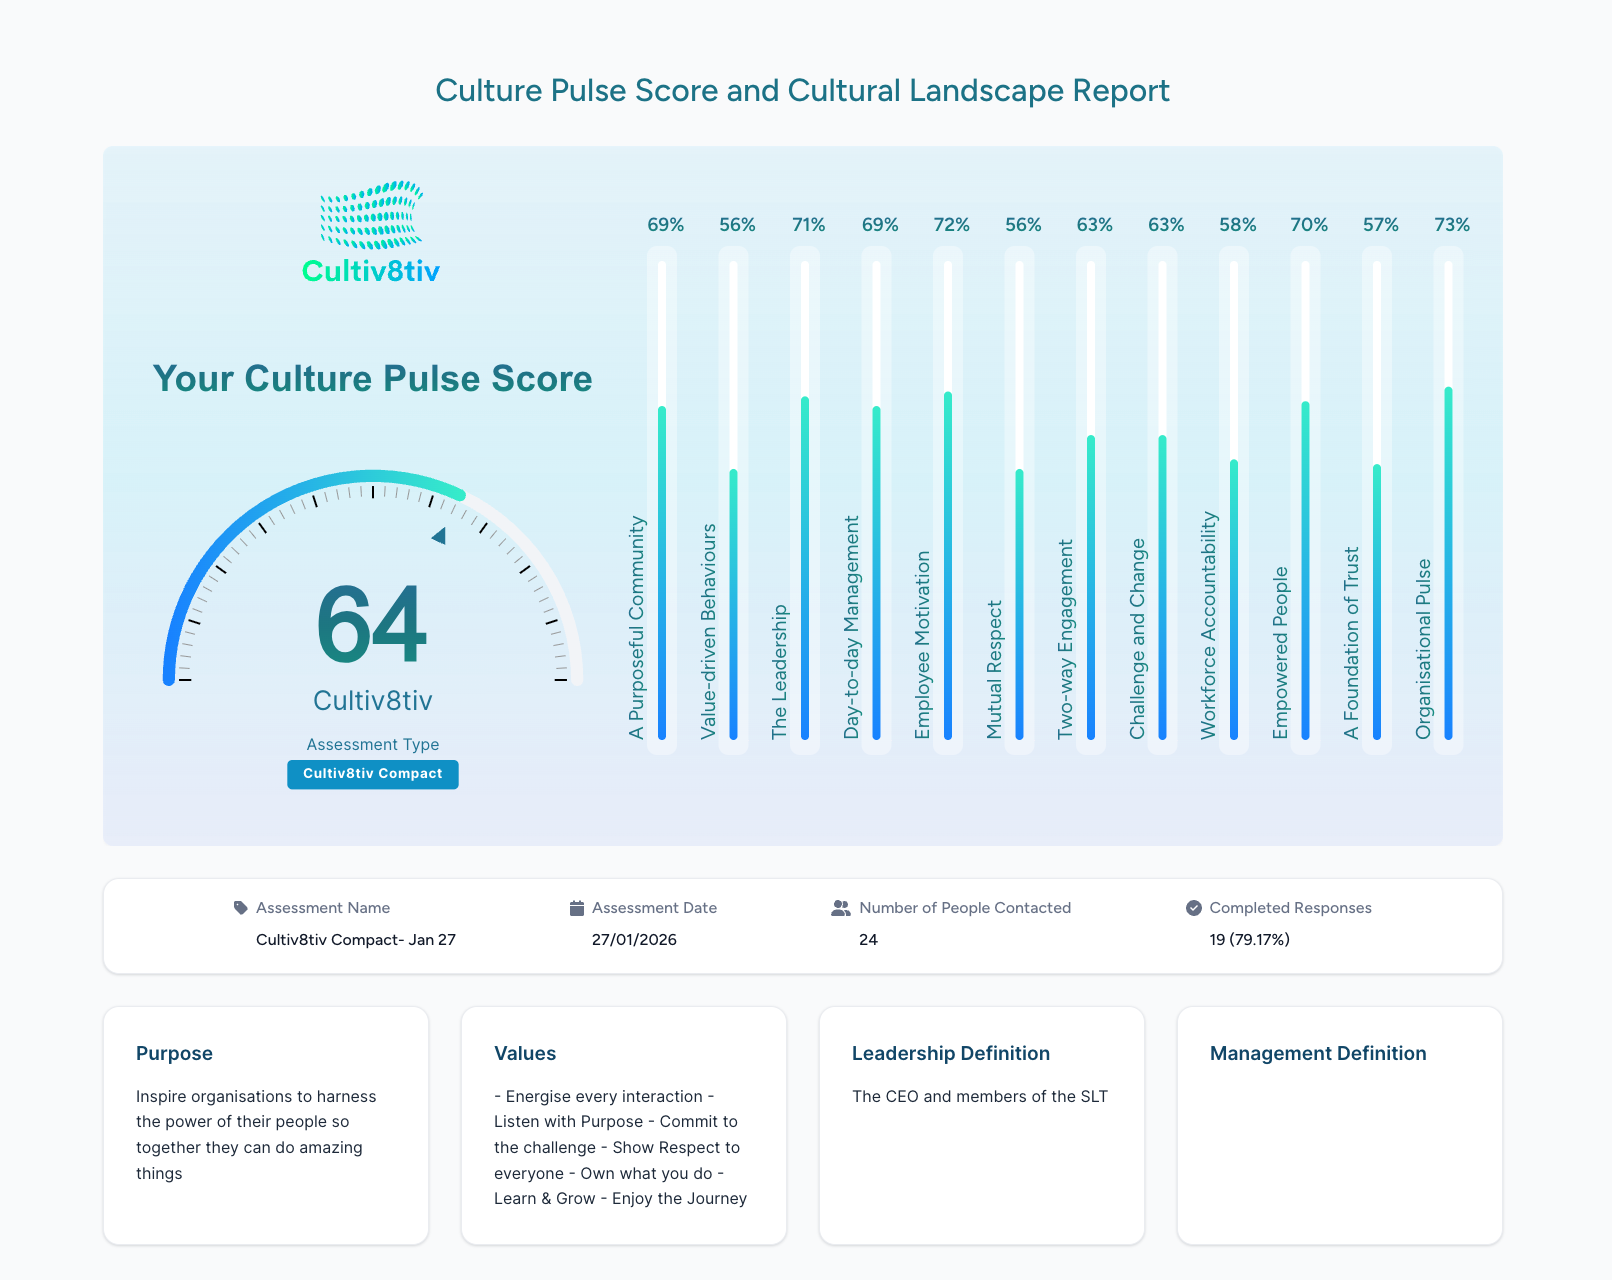Select the Your Culture Pulse Score heading
The image size is (1612, 1280).
pyautogui.click(x=372, y=379)
